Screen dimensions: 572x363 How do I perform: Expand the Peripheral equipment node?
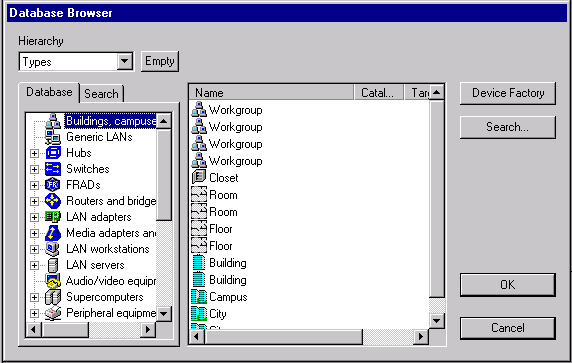pyautogui.click(x=34, y=313)
